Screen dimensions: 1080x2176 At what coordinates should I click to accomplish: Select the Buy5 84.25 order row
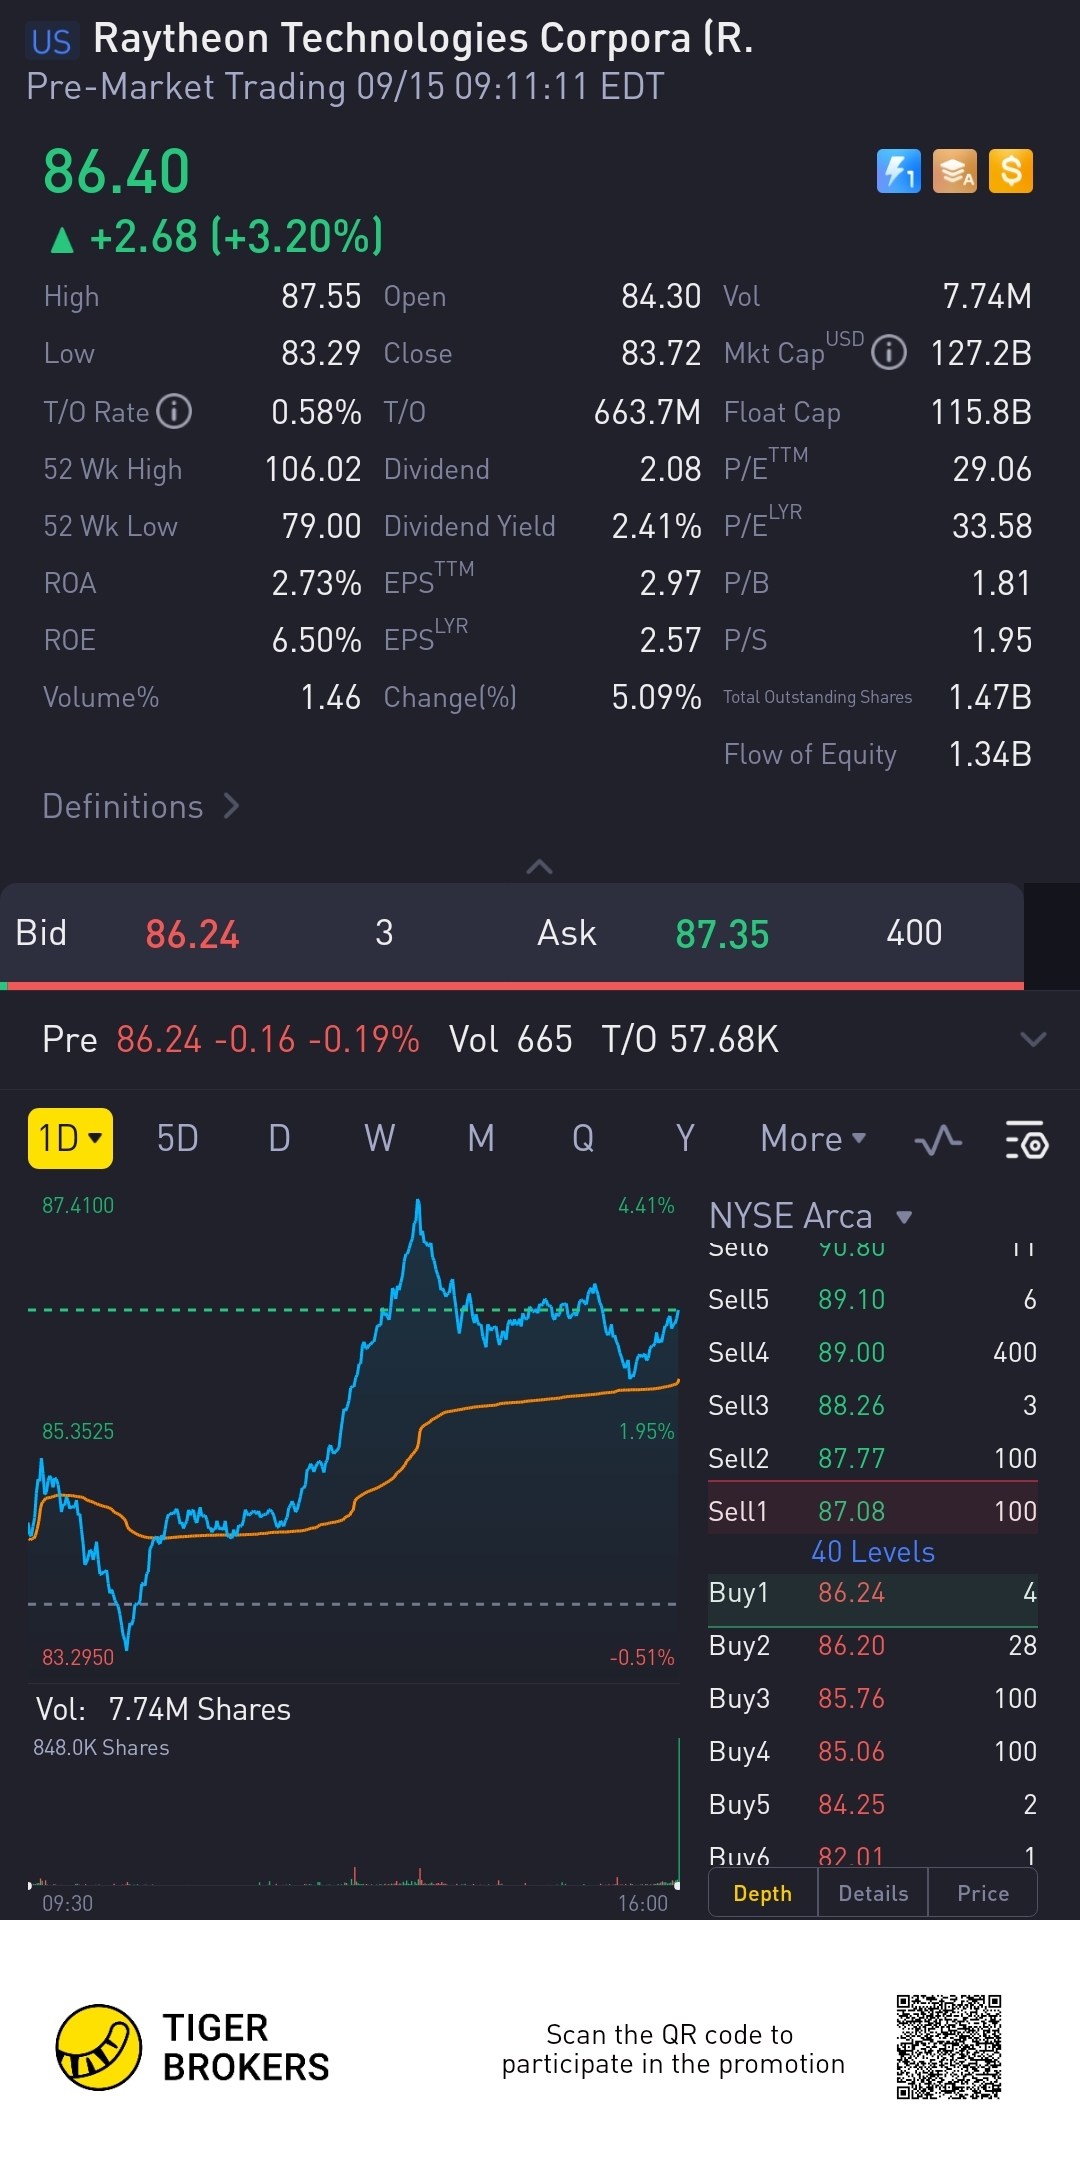873,1804
